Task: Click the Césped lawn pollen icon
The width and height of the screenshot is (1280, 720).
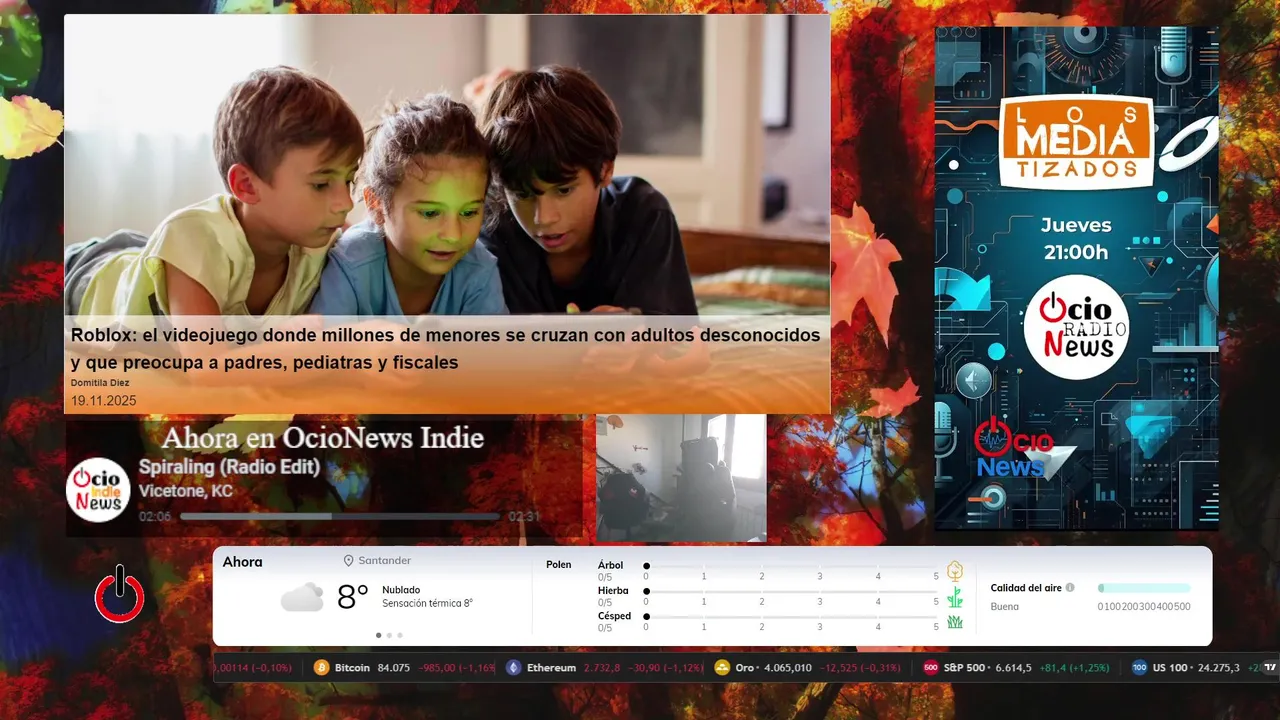Action: (x=955, y=622)
